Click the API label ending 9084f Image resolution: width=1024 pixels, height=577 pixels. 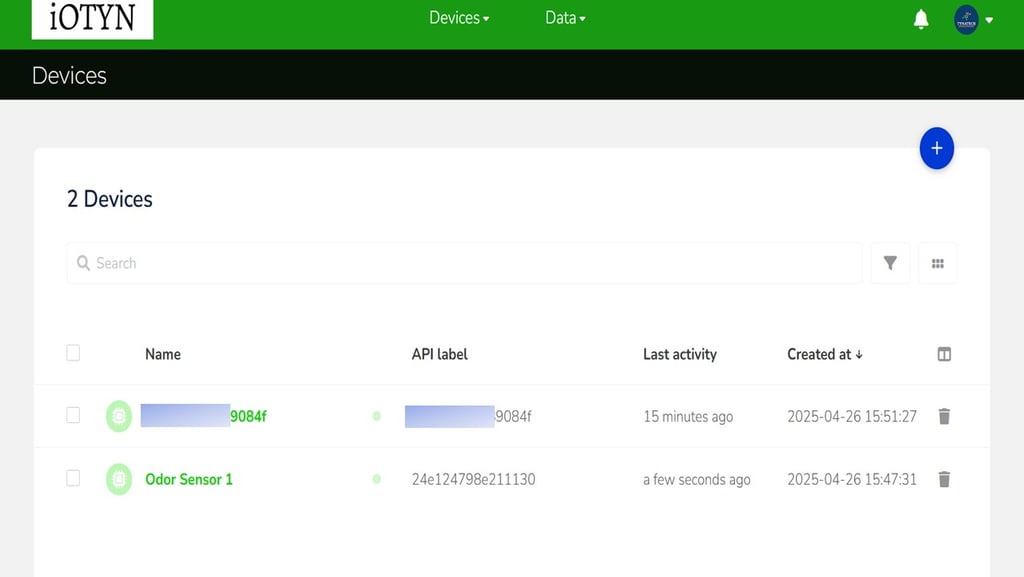click(468, 416)
